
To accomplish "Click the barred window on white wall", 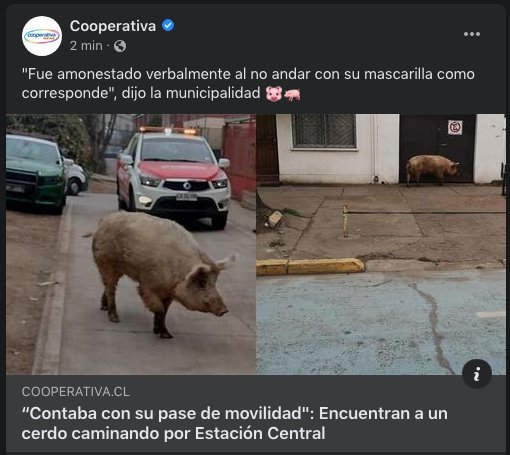I will [x=324, y=131].
